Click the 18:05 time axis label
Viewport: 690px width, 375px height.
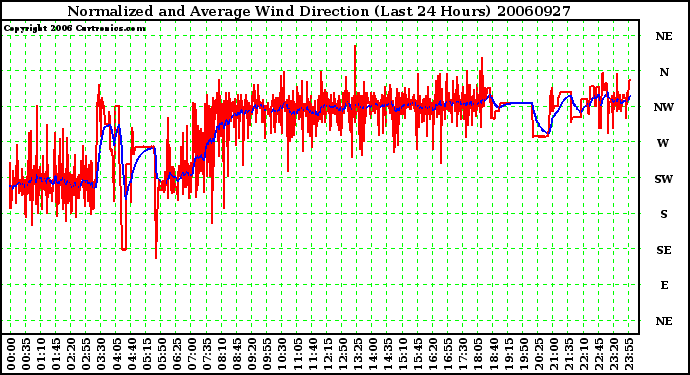[478, 354]
